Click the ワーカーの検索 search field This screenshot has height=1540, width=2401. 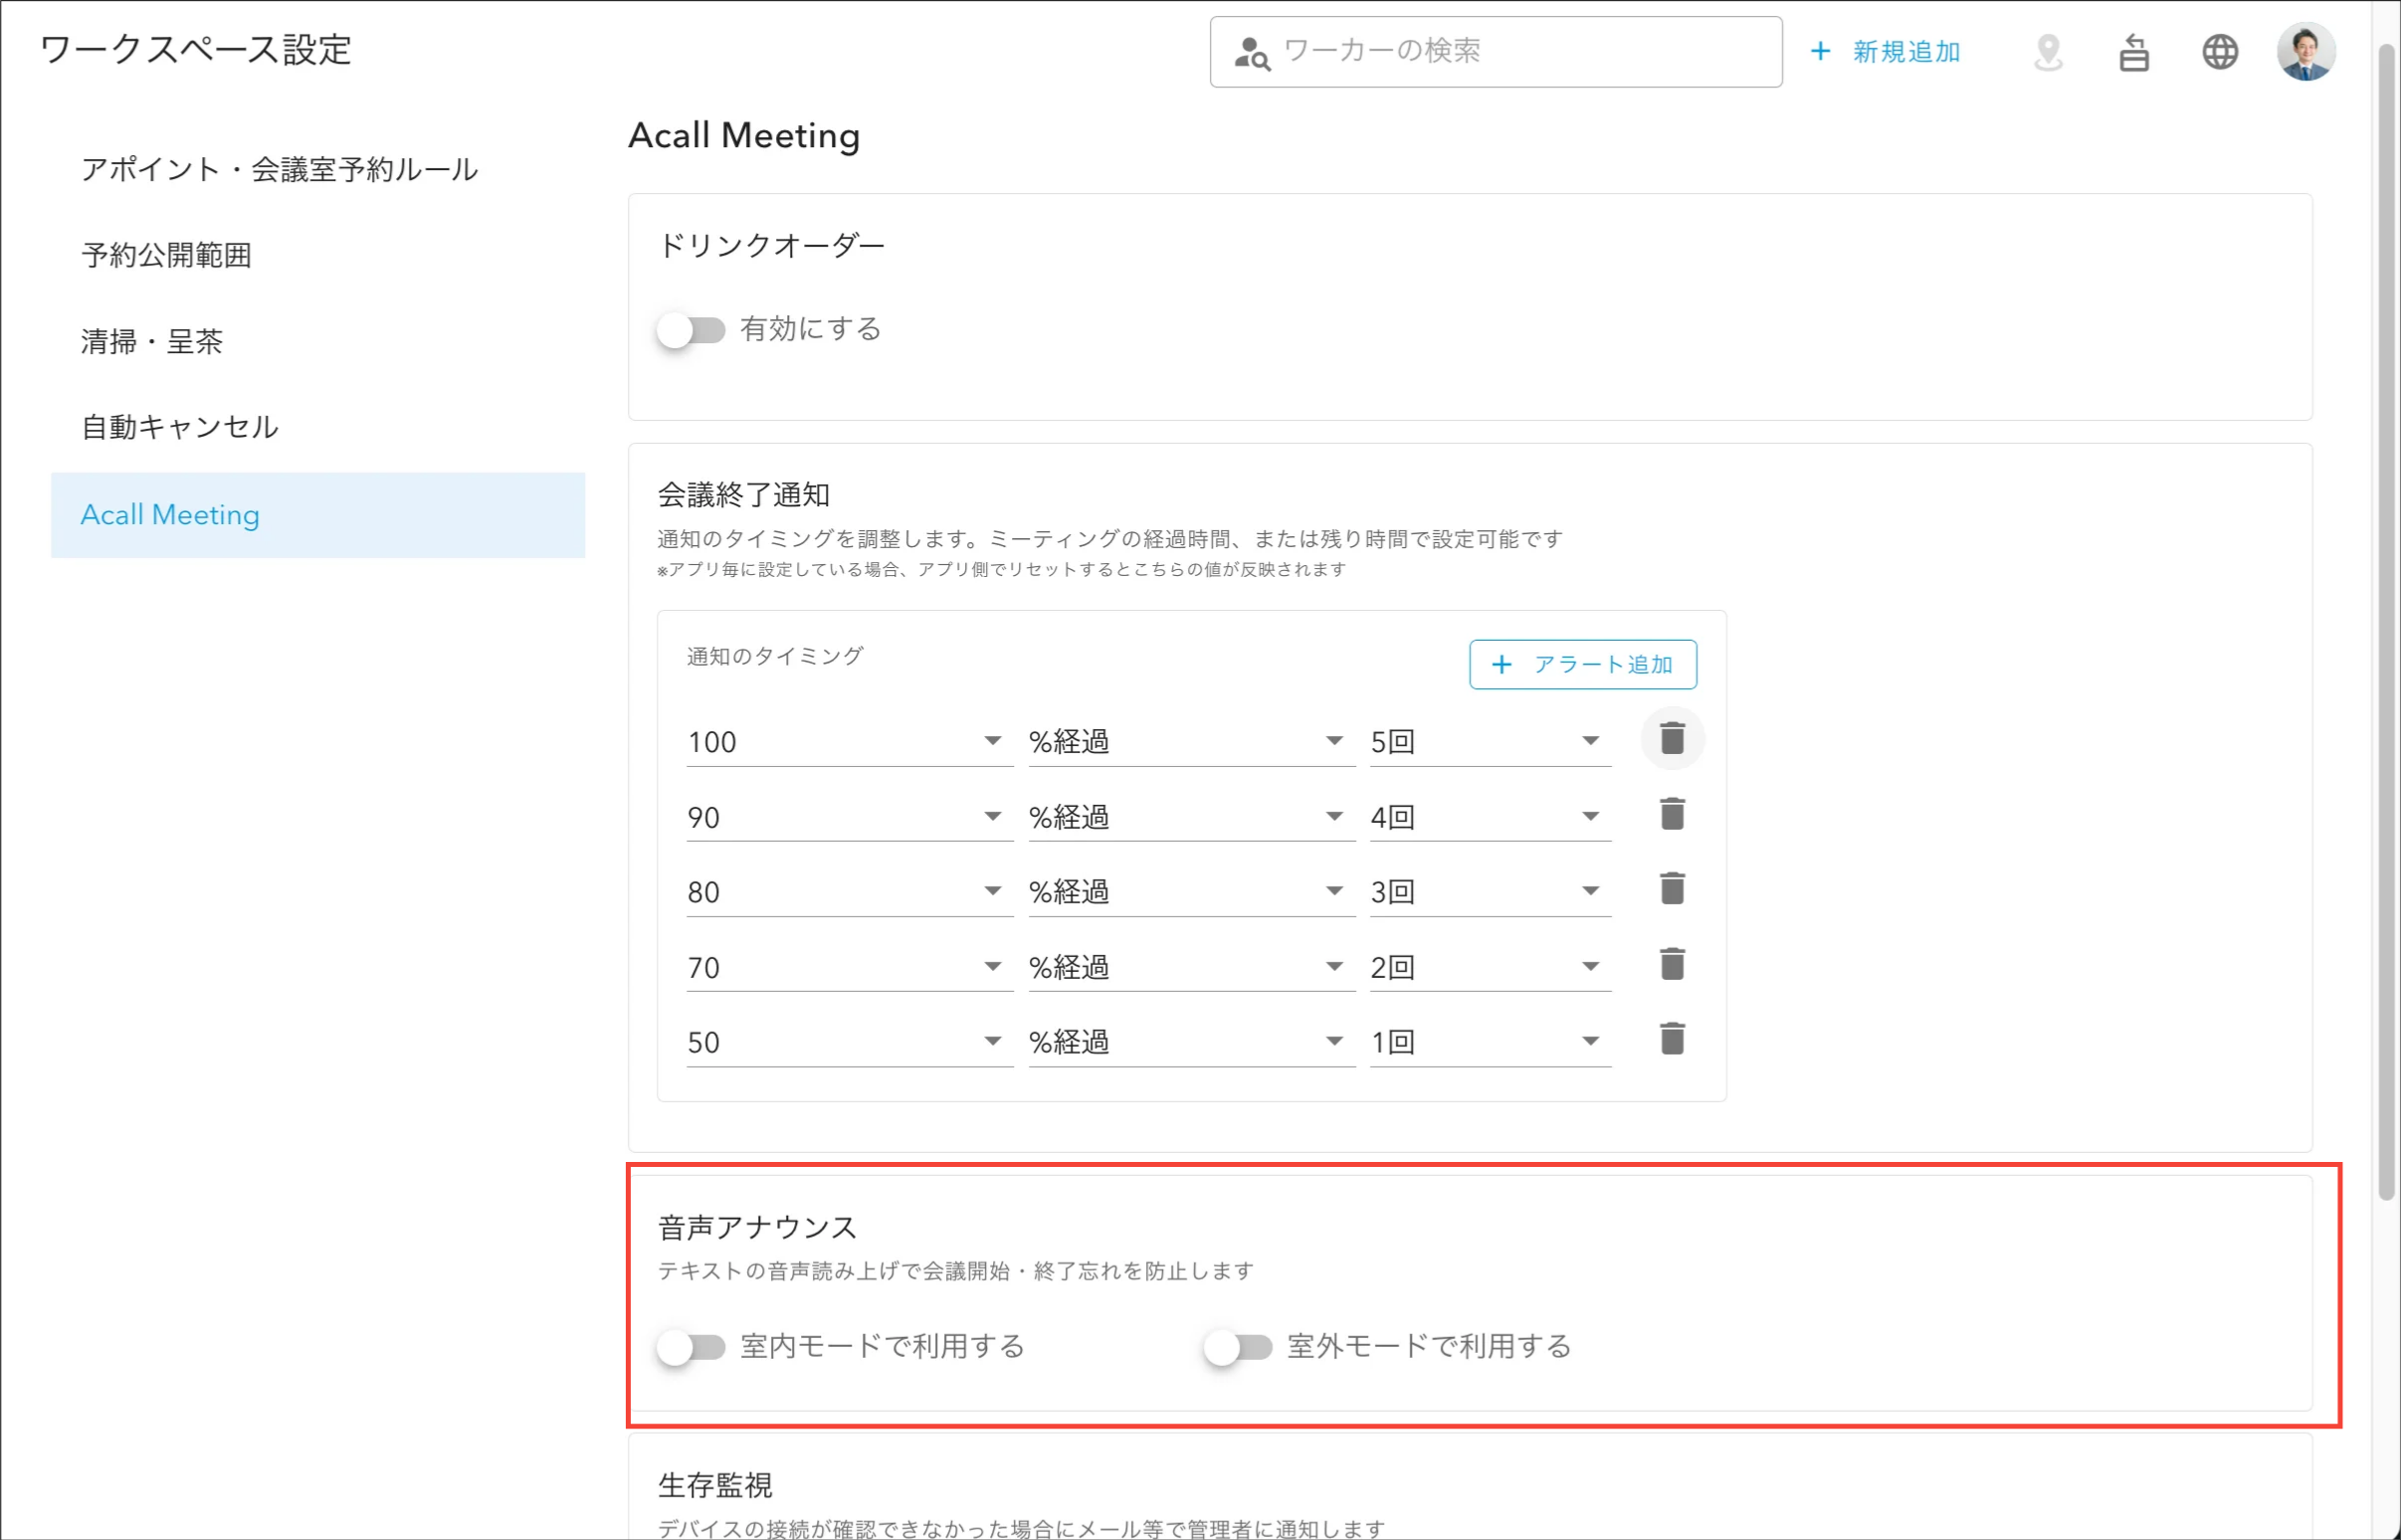(1495, 52)
